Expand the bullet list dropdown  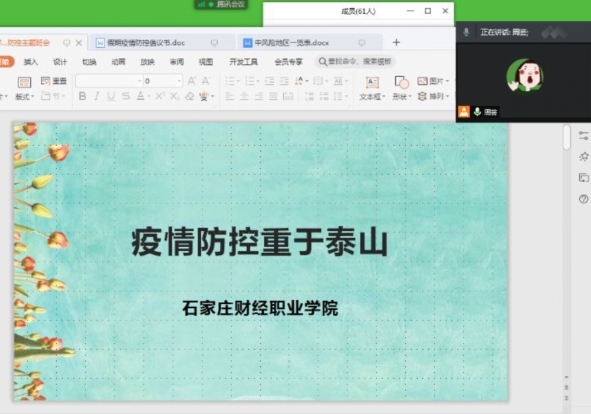tap(238, 81)
